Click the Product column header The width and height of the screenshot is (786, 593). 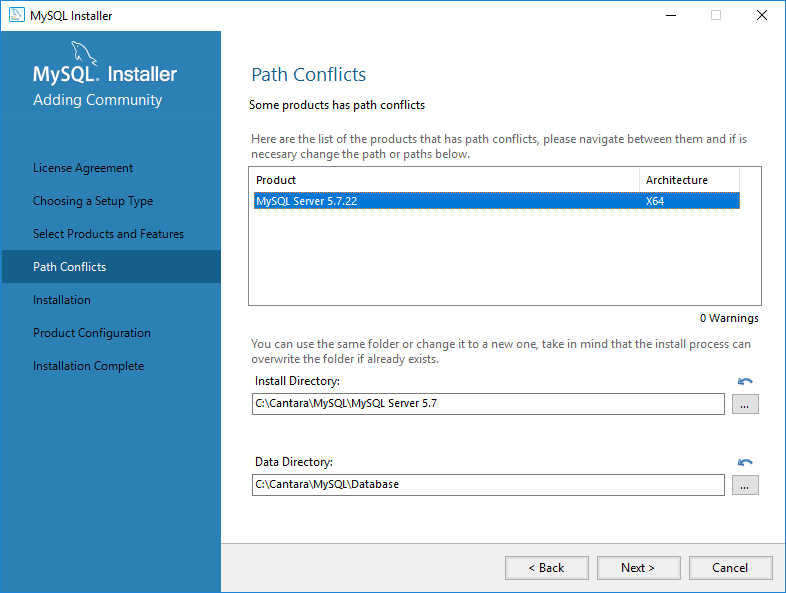(445, 180)
